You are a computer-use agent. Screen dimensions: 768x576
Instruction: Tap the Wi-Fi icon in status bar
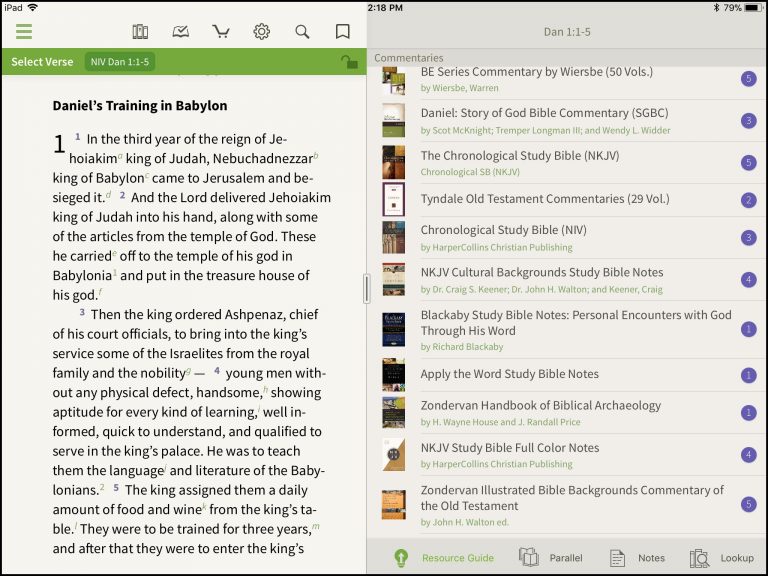click(33, 7)
